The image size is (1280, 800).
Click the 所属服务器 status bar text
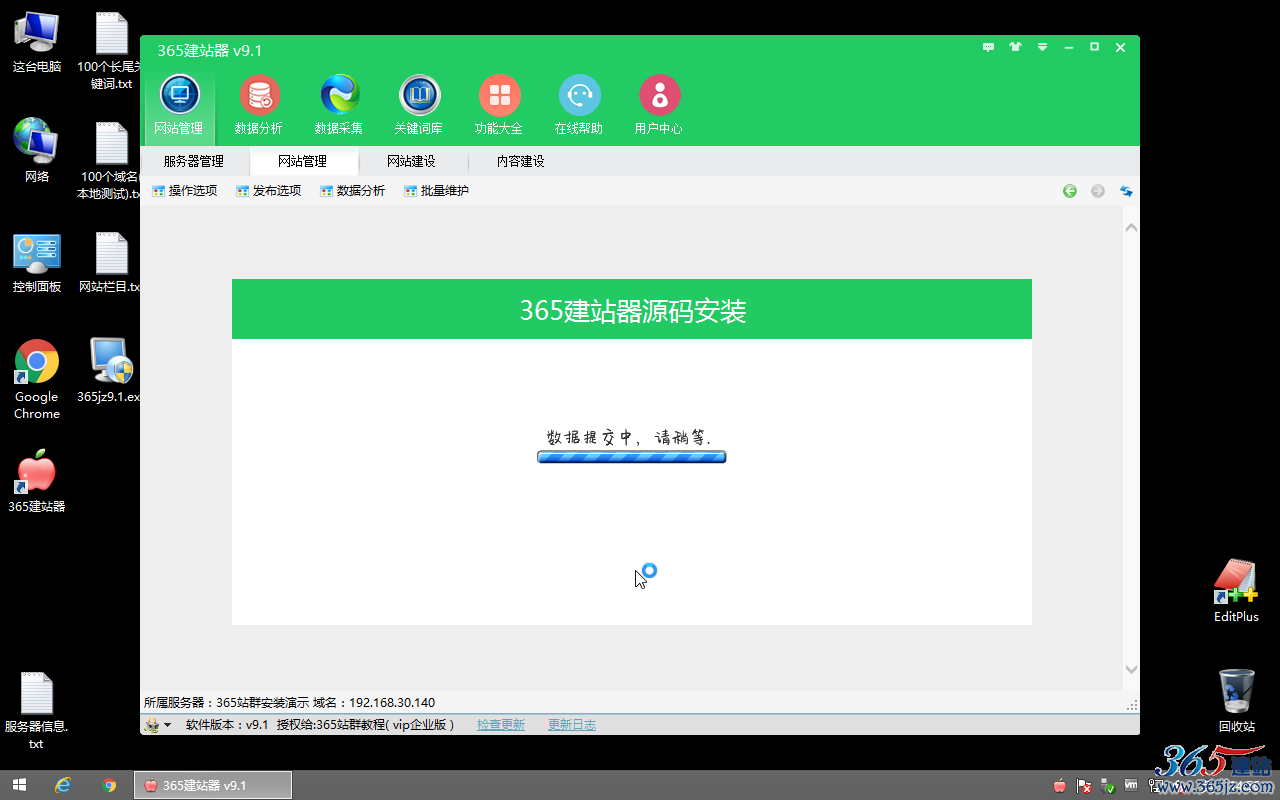pos(290,703)
